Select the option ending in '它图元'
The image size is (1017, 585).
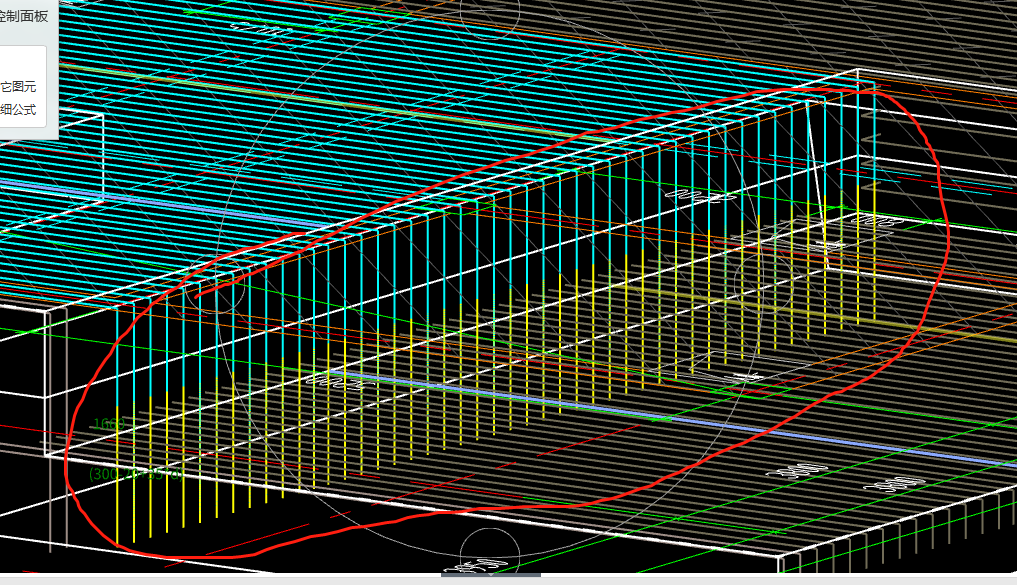(x=18, y=86)
